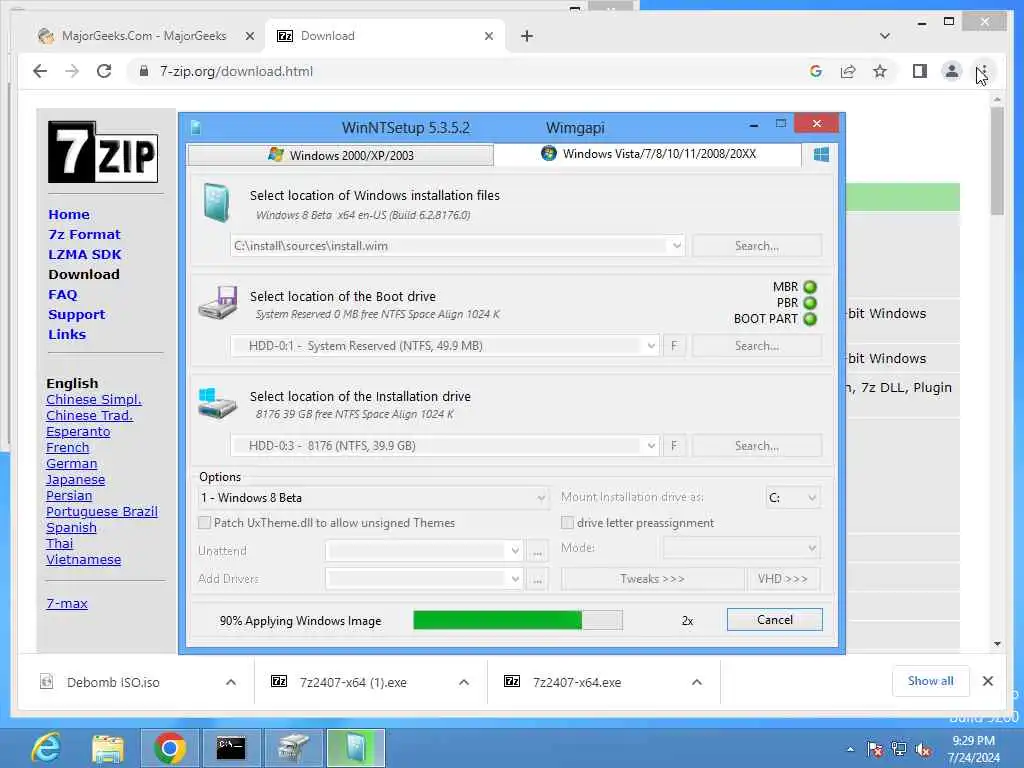Open Tweaks >>> settings
The image size is (1024, 768).
(x=652, y=579)
